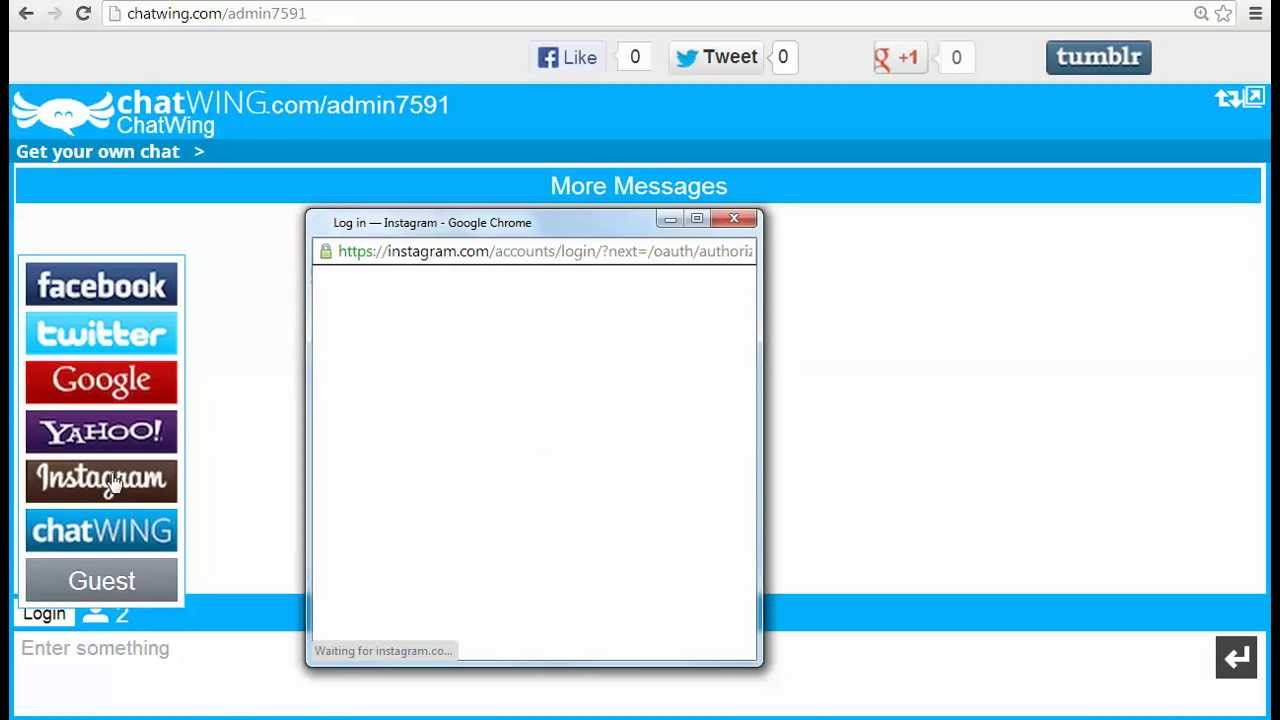Click the refresh arrows icon in chat header
1280x720 pixels.
point(1228,98)
